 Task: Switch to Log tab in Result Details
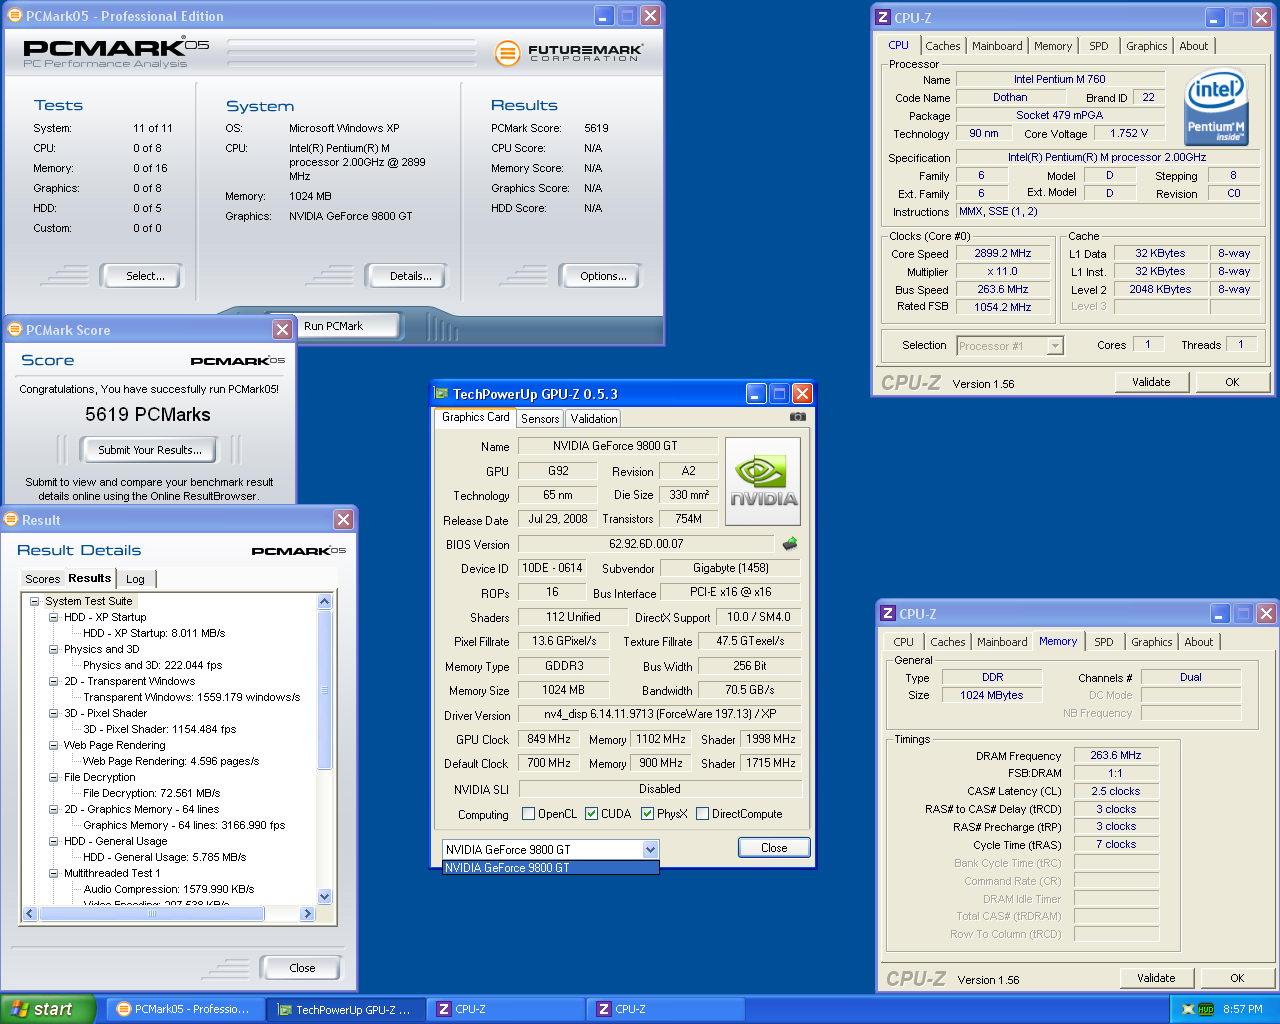(x=135, y=579)
